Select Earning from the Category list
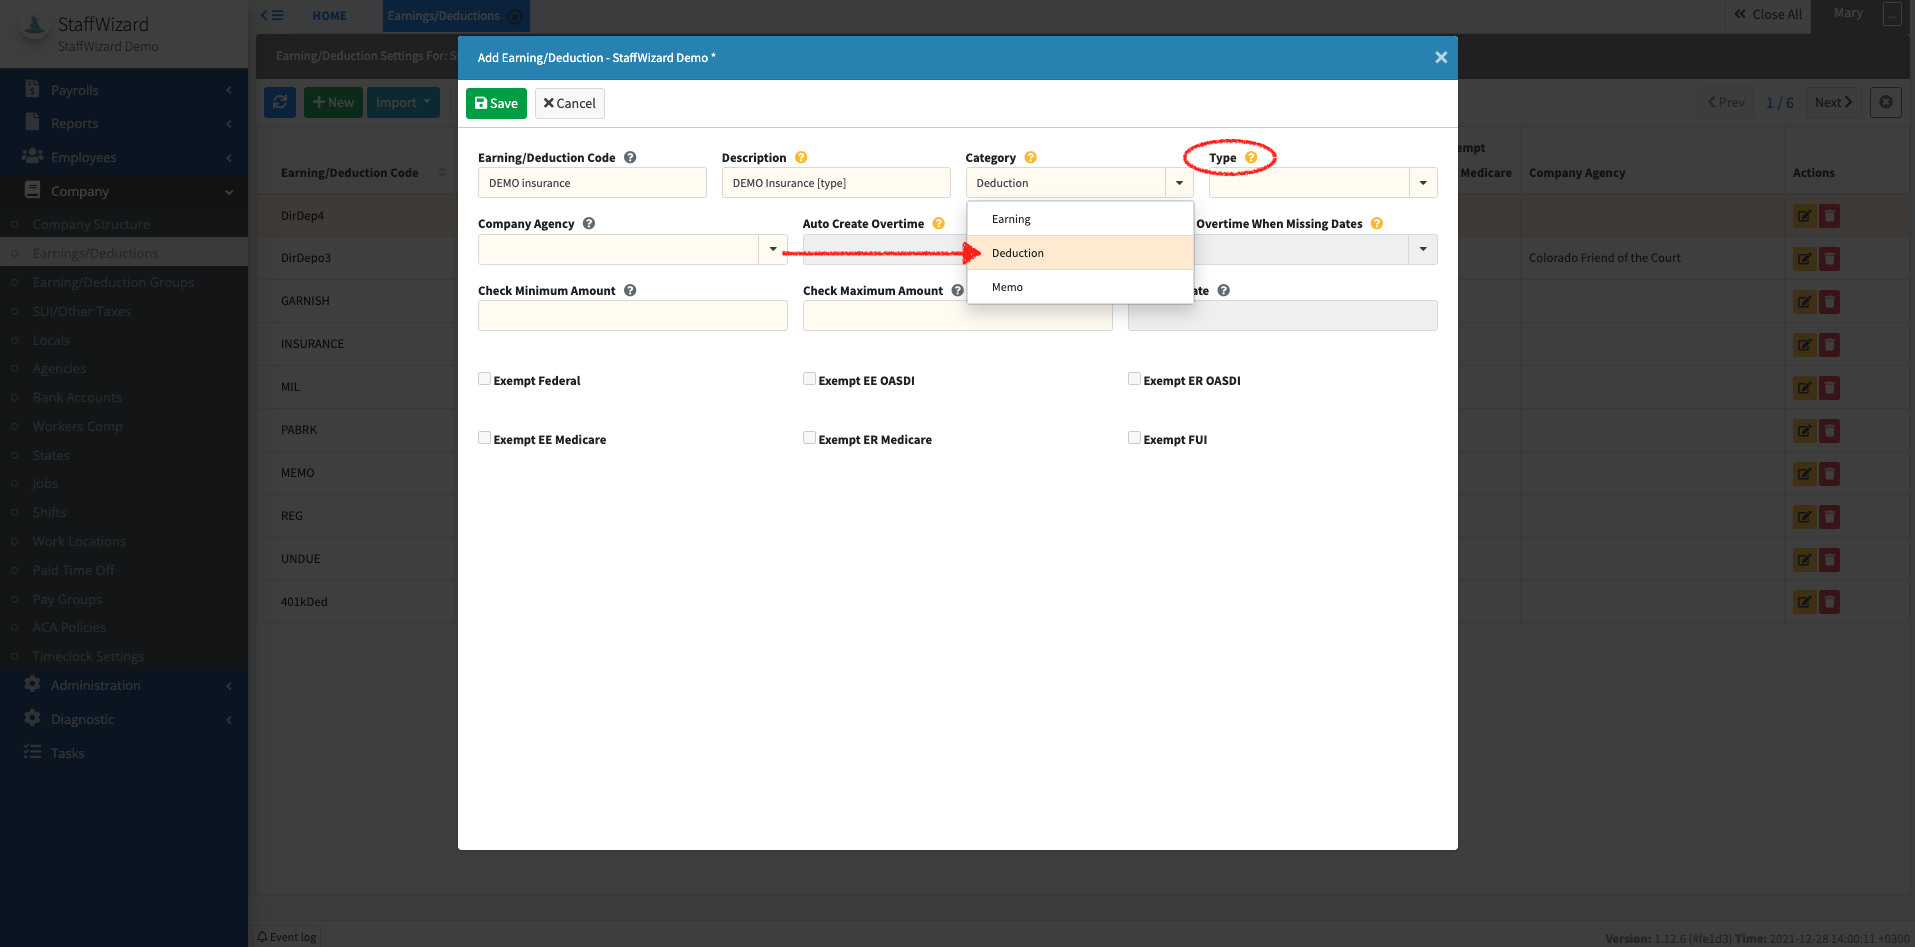Viewport: 1915px width, 947px height. pos(1011,219)
